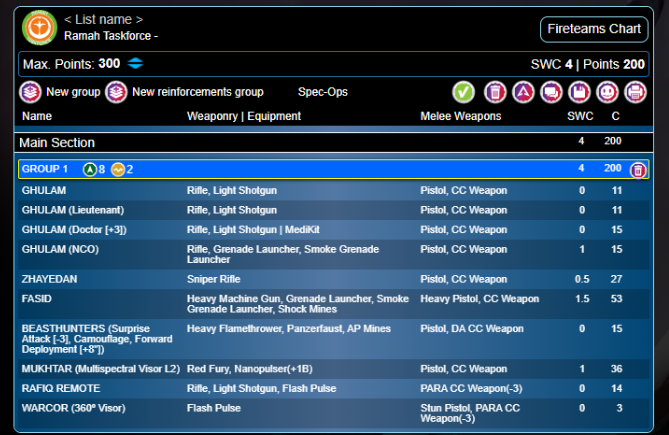Open the Fireteams Chart
This screenshot has width=669, height=435.
(x=594, y=29)
